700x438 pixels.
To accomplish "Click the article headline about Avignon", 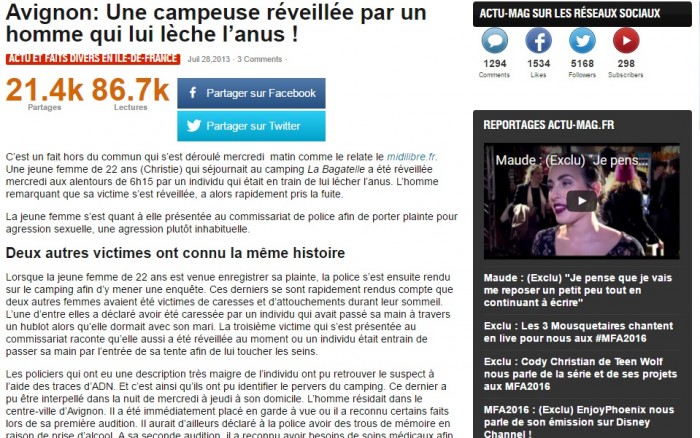I will 216,23.
